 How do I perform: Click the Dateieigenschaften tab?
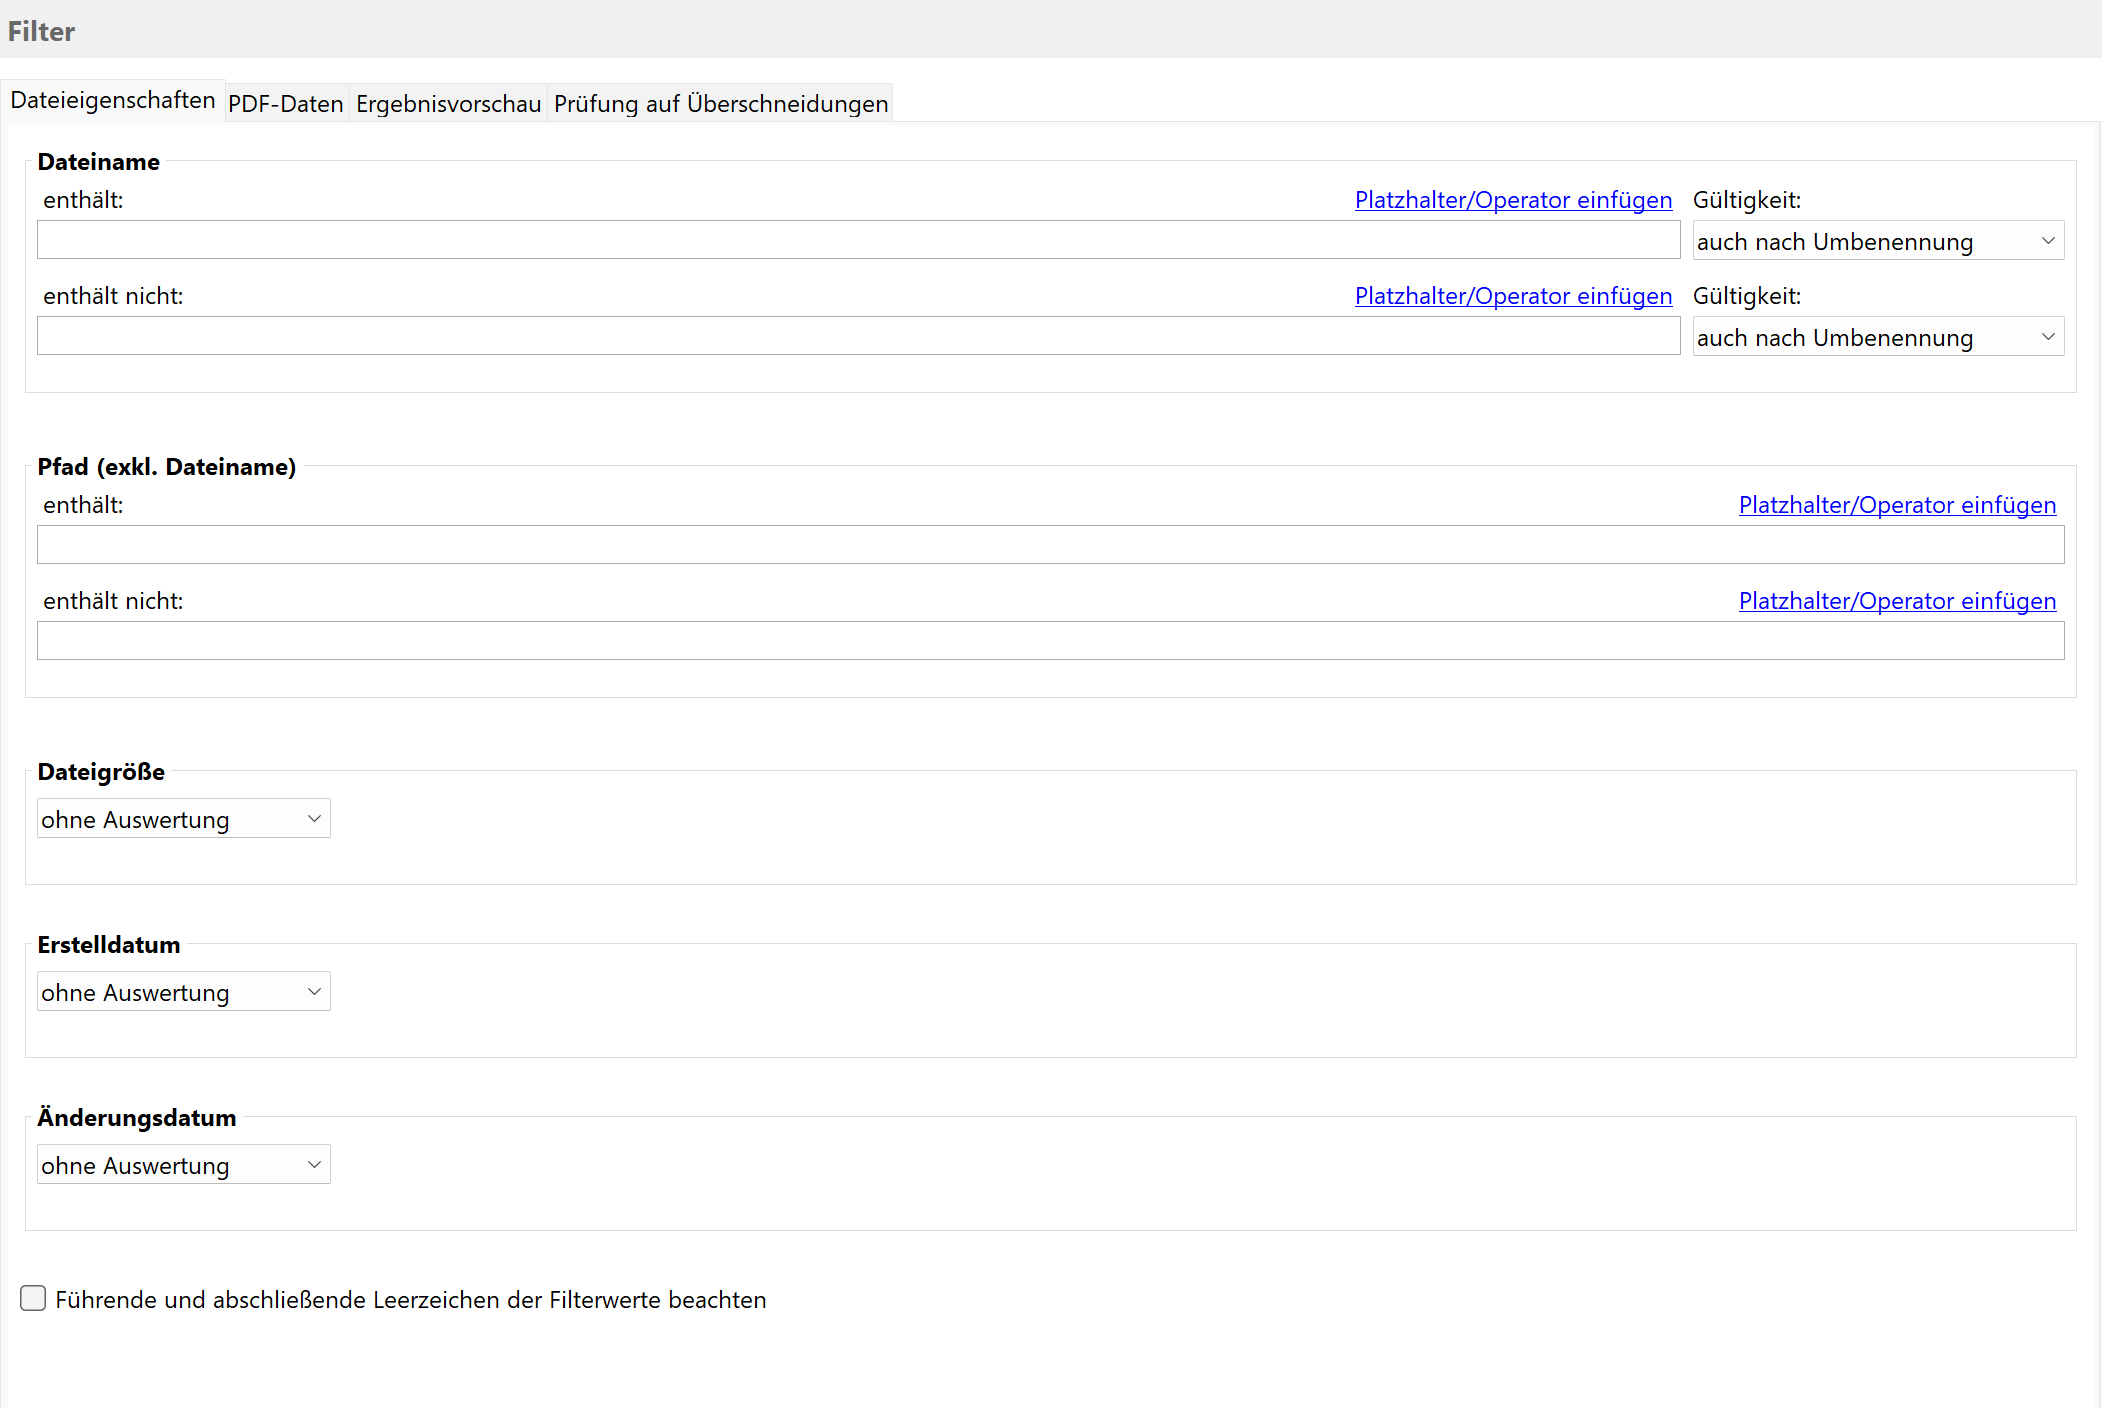pos(113,101)
